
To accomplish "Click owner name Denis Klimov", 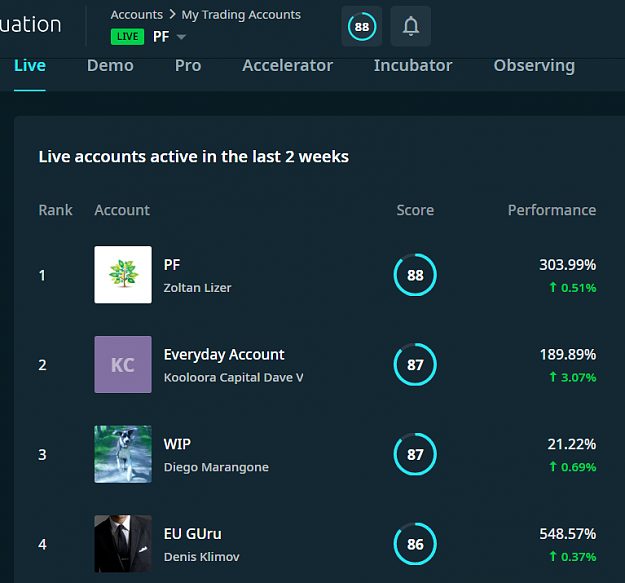I will click(x=202, y=557).
